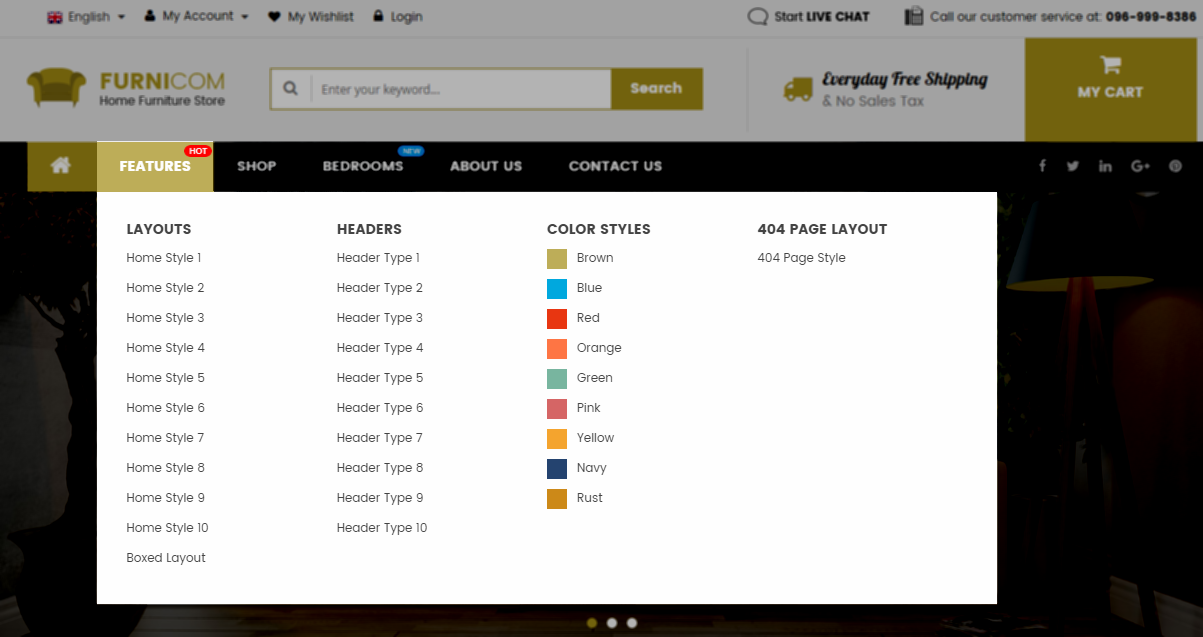
Task: Open My Wishlist link
Action: (321, 16)
